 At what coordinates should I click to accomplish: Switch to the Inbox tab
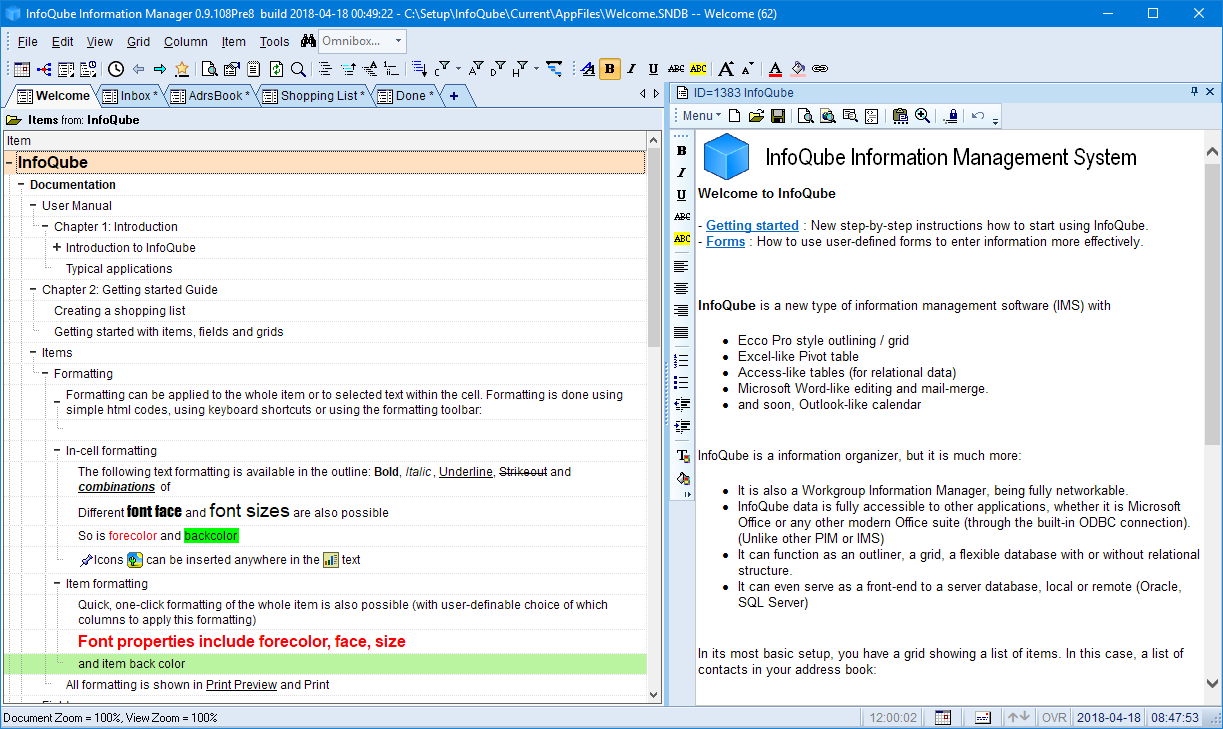[131, 96]
